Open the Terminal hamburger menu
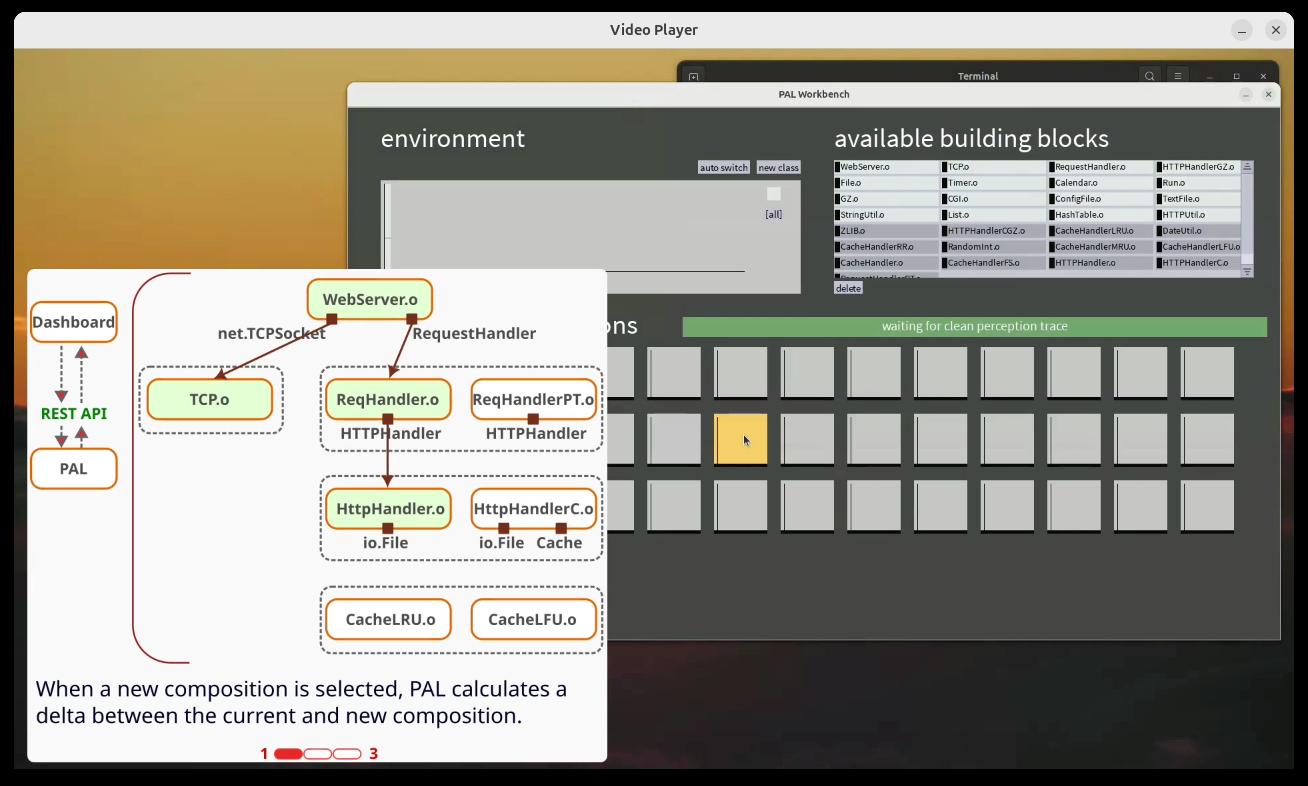This screenshot has width=1308, height=786. (x=1179, y=76)
